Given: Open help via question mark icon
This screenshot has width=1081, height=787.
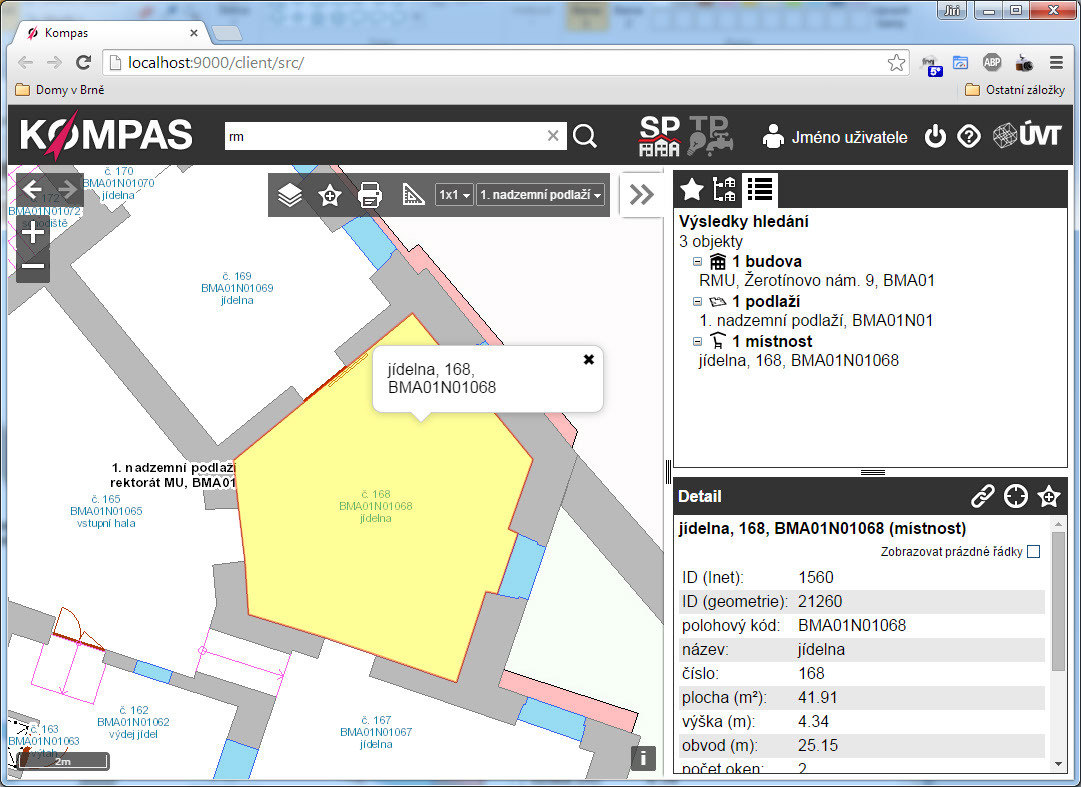Looking at the screenshot, I should [968, 137].
